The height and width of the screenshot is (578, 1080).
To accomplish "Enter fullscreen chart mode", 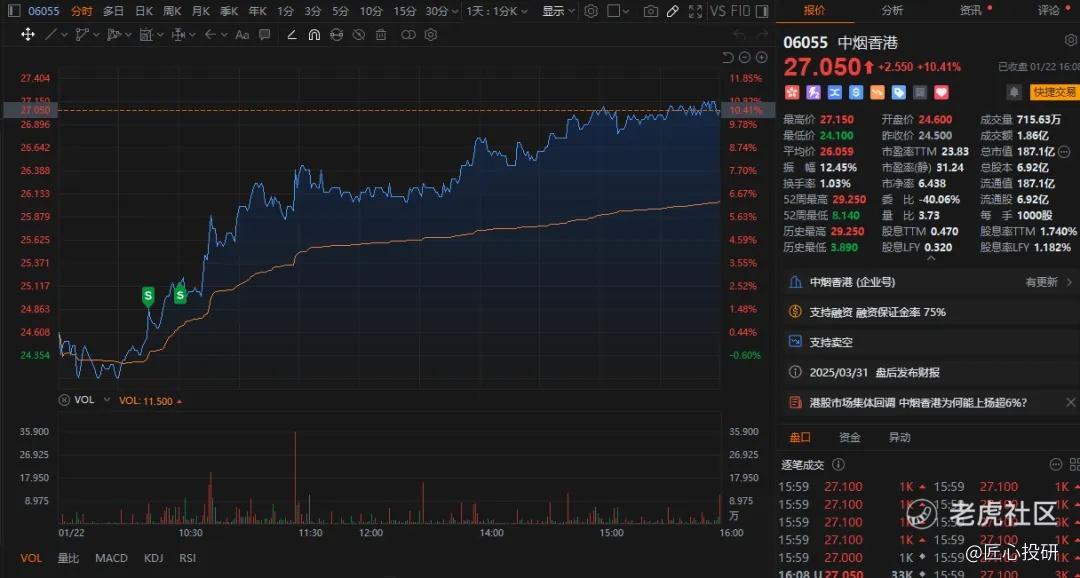I will [696, 11].
